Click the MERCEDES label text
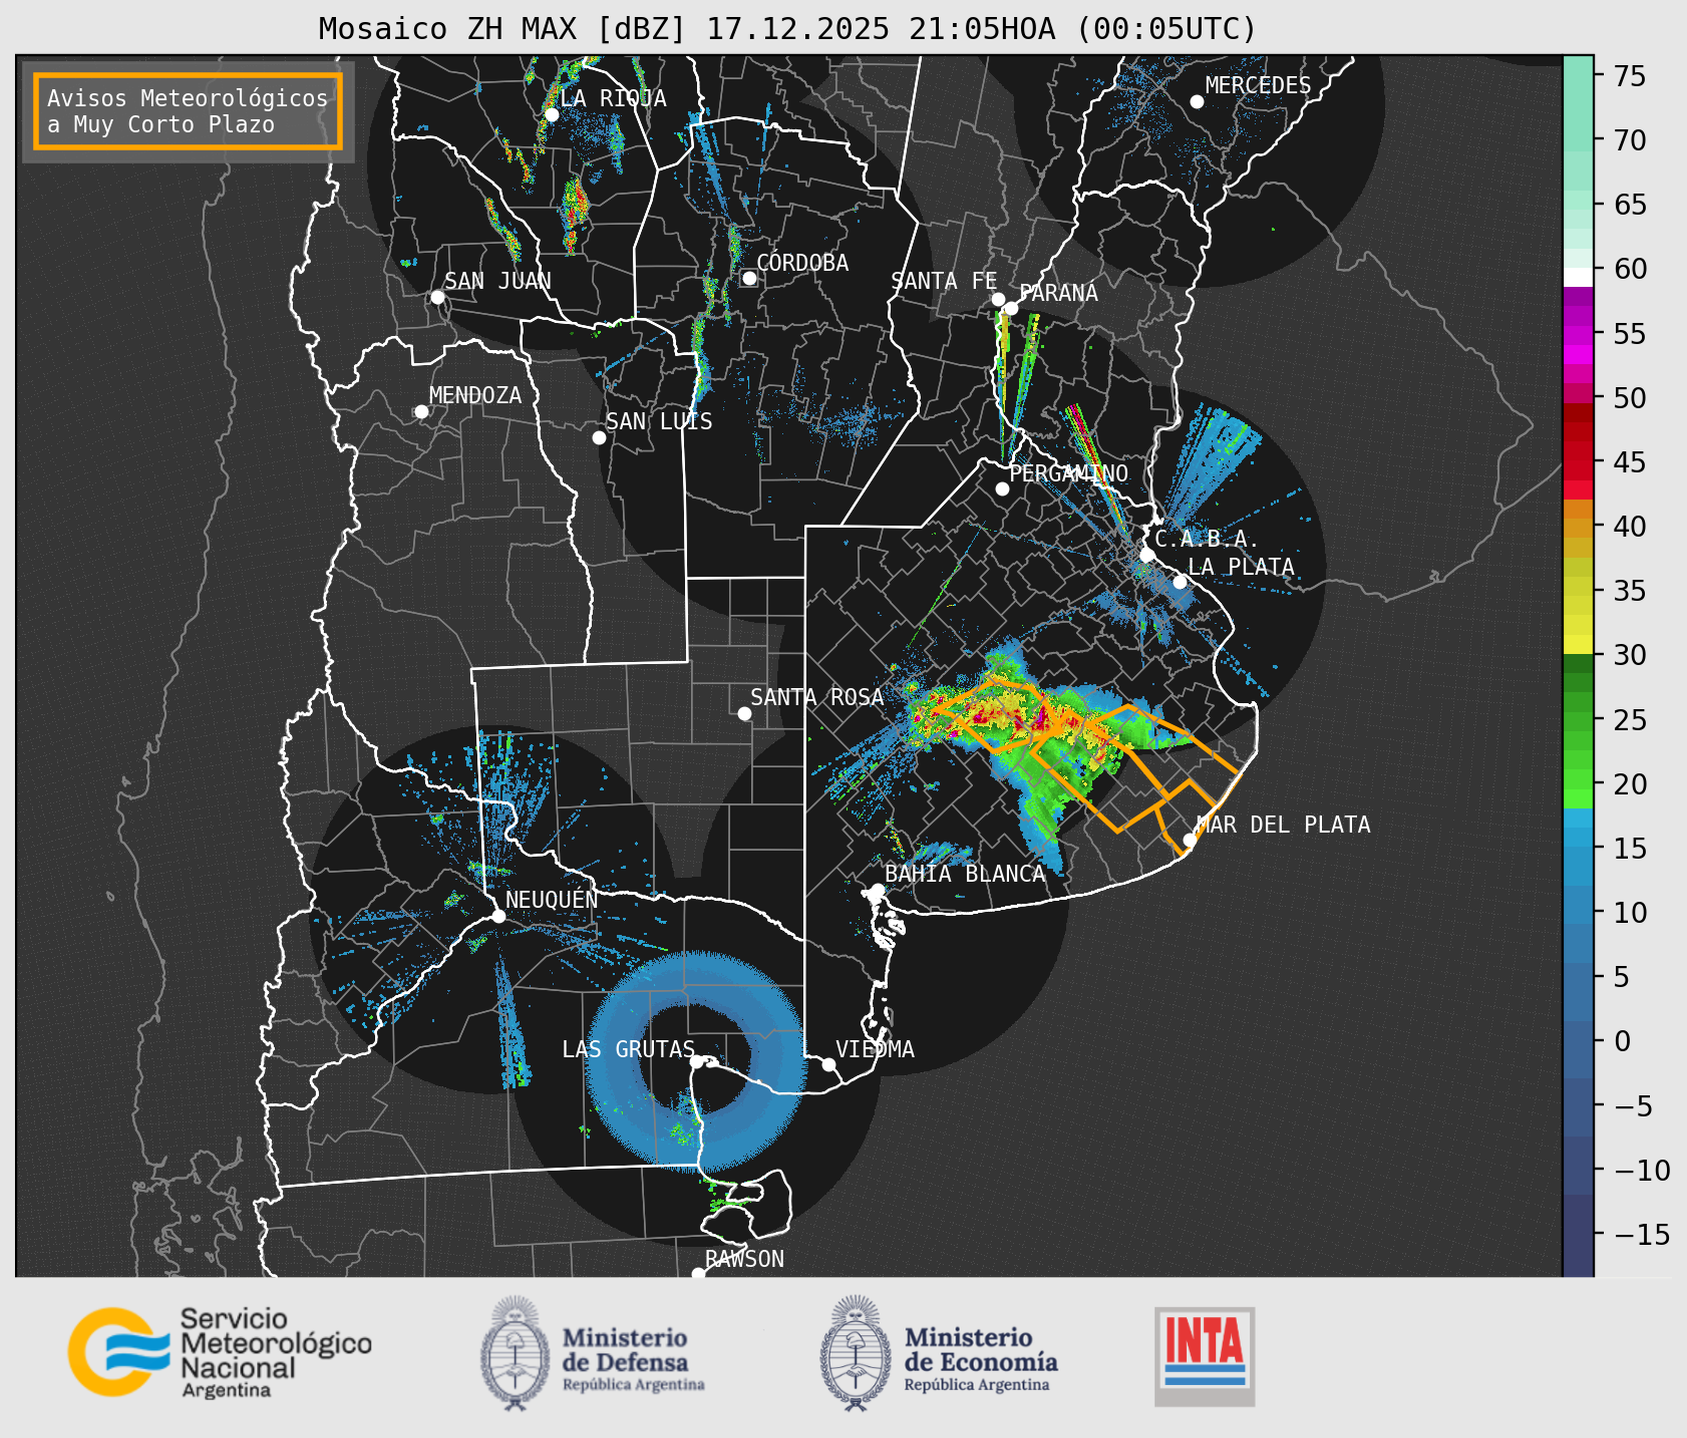The width and height of the screenshot is (1687, 1438). pyautogui.click(x=1258, y=85)
